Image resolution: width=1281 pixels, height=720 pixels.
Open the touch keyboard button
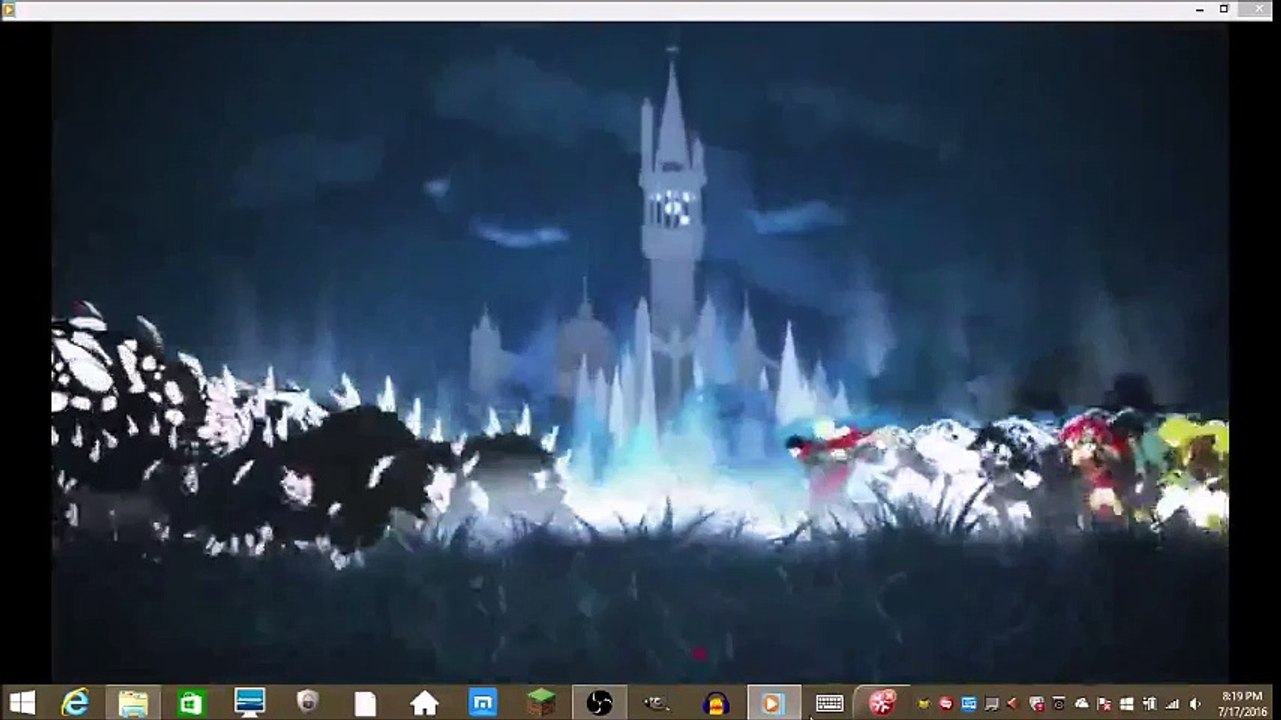(830, 703)
